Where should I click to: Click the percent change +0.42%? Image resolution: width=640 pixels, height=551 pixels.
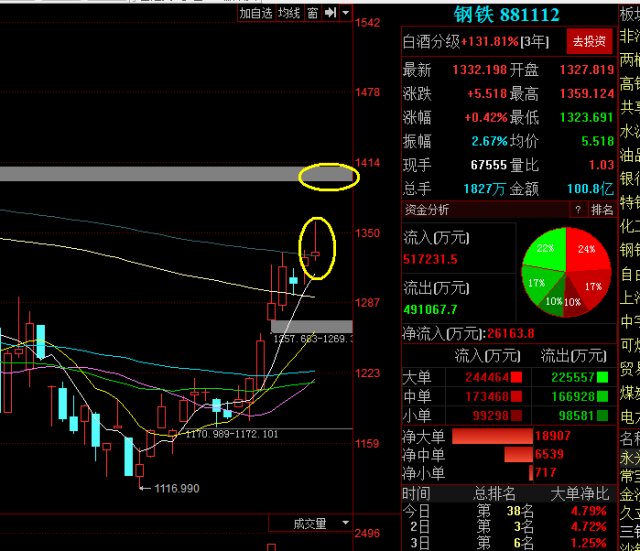[486, 118]
